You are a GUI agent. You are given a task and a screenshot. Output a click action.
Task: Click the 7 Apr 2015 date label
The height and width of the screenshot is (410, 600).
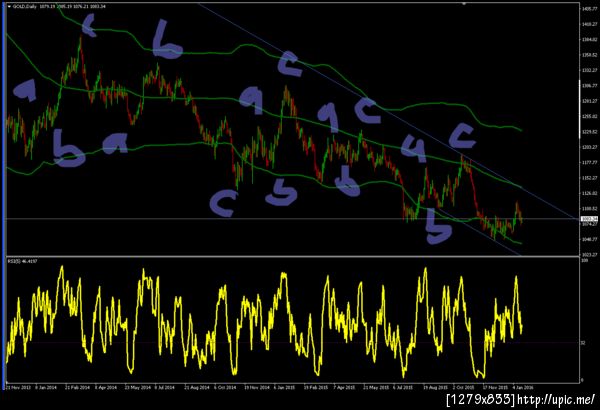tap(344, 387)
